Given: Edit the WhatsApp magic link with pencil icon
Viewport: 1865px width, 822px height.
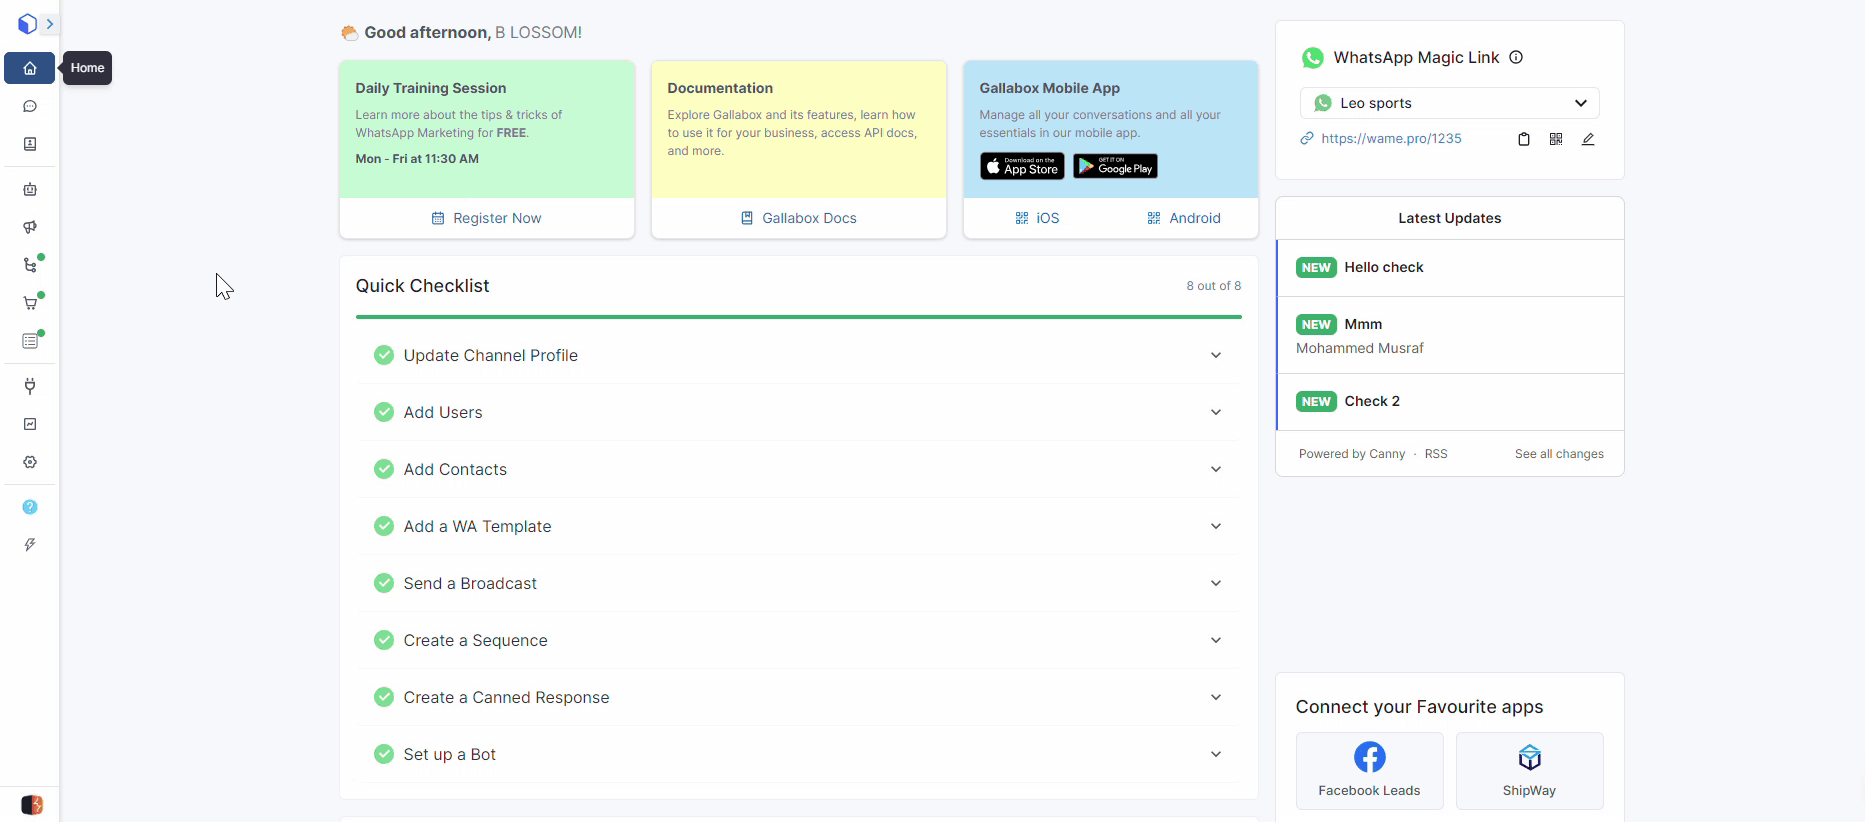Looking at the screenshot, I should (1587, 139).
